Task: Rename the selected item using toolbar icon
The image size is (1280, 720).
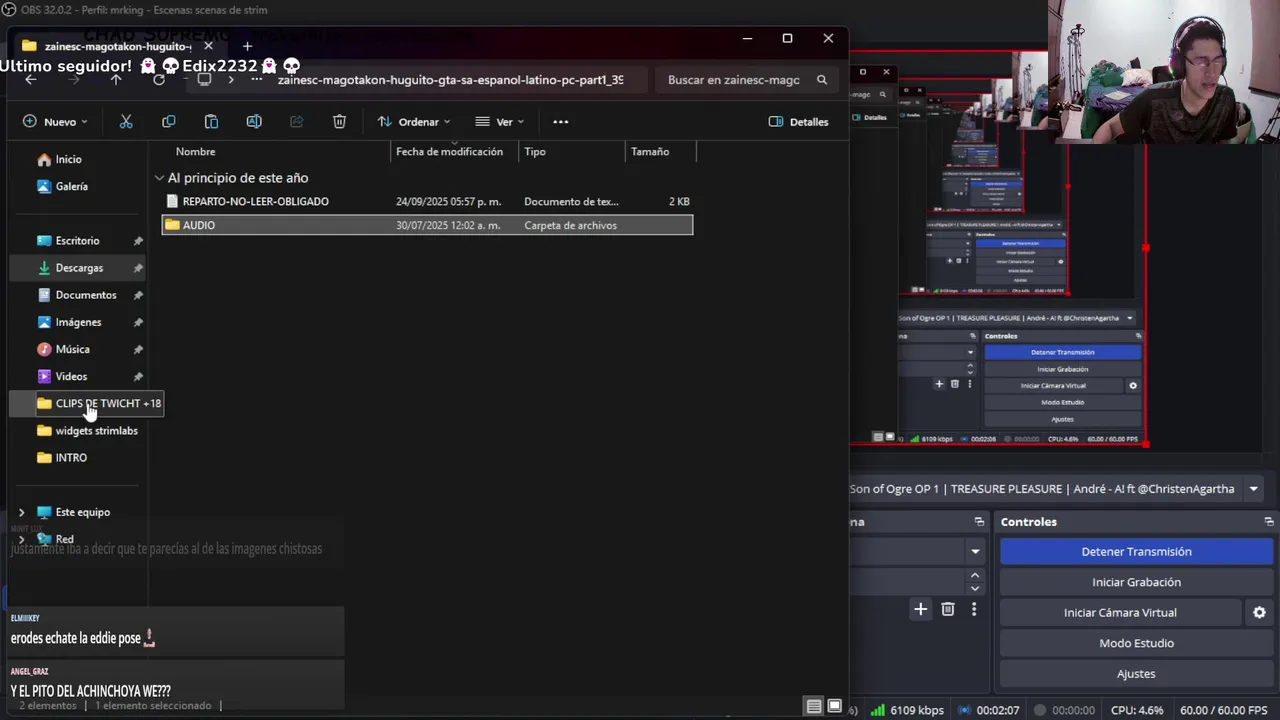Action: [x=254, y=122]
